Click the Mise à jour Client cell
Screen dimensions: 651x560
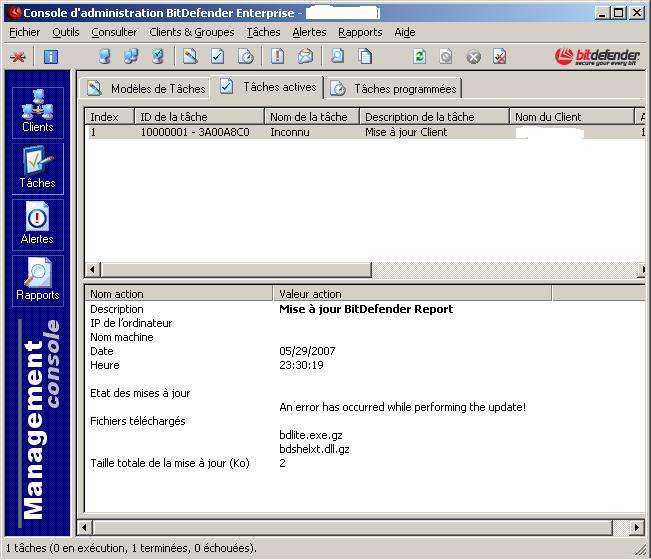coord(406,132)
